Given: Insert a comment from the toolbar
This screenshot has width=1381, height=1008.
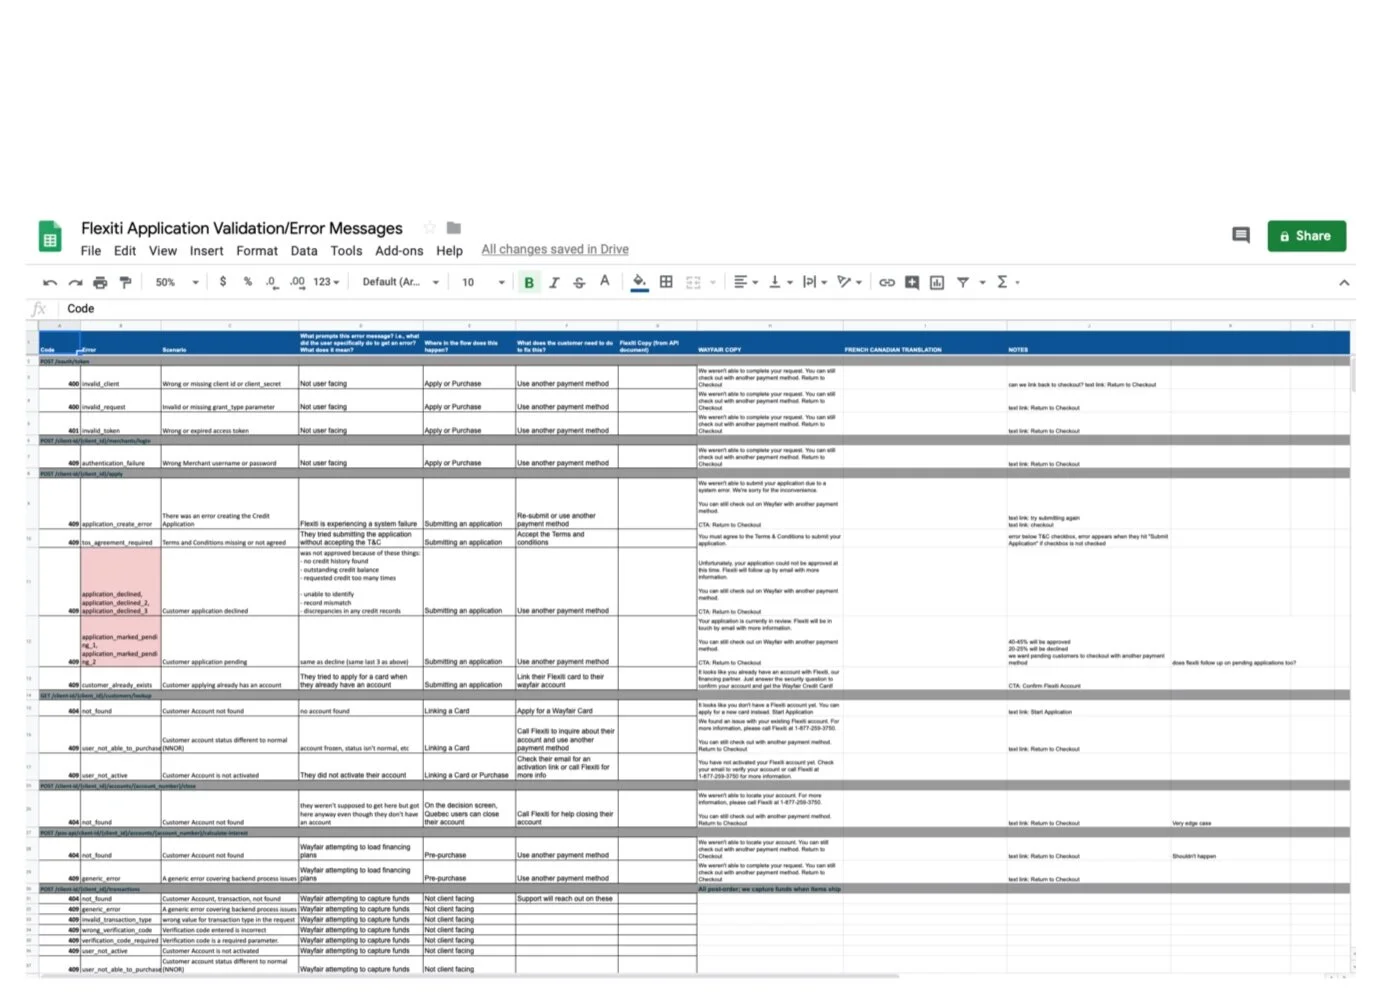Looking at the screenshot, I should pos(912,282).
